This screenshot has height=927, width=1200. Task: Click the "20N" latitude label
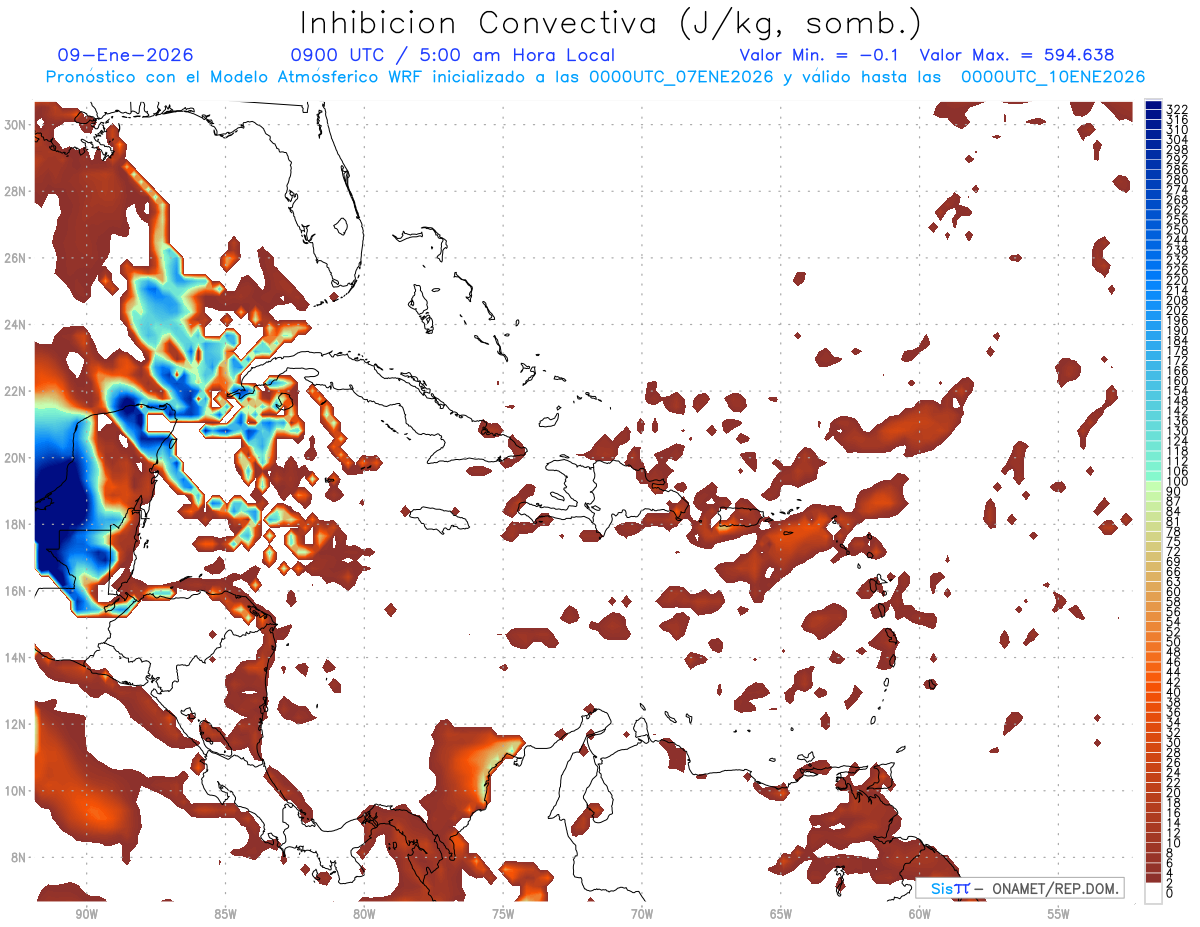(17, 458)
